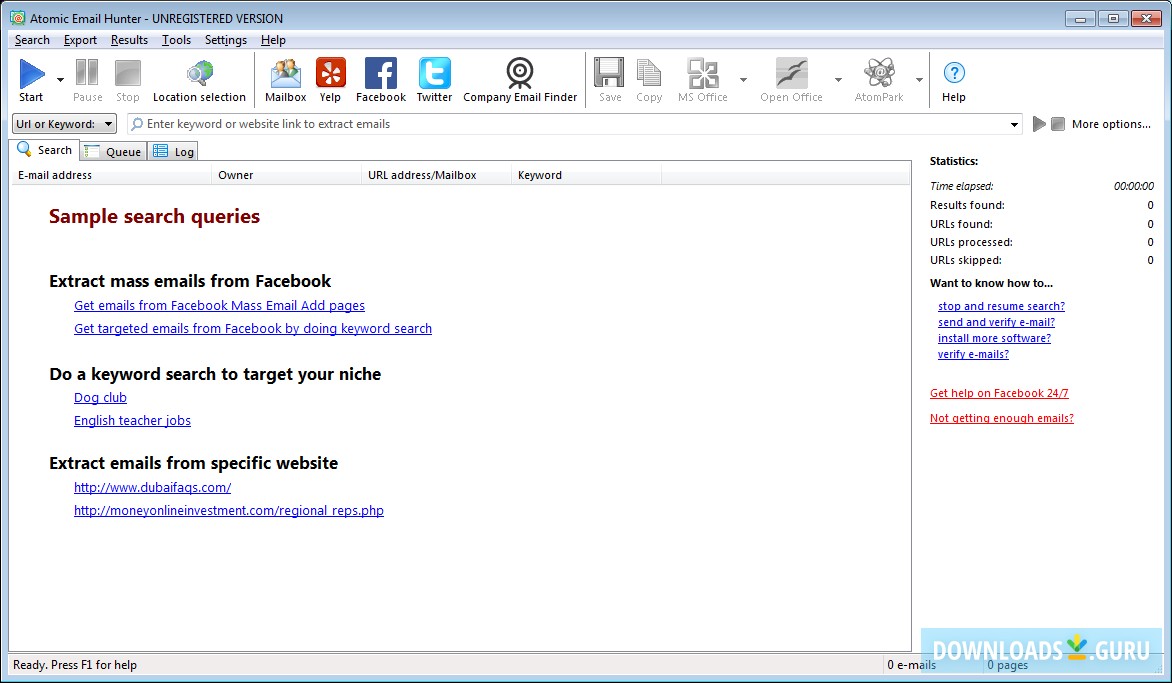The height and width of the screenshot is (683, 1172).
Task: Click the Copy results icon
Action: [649, 73]
